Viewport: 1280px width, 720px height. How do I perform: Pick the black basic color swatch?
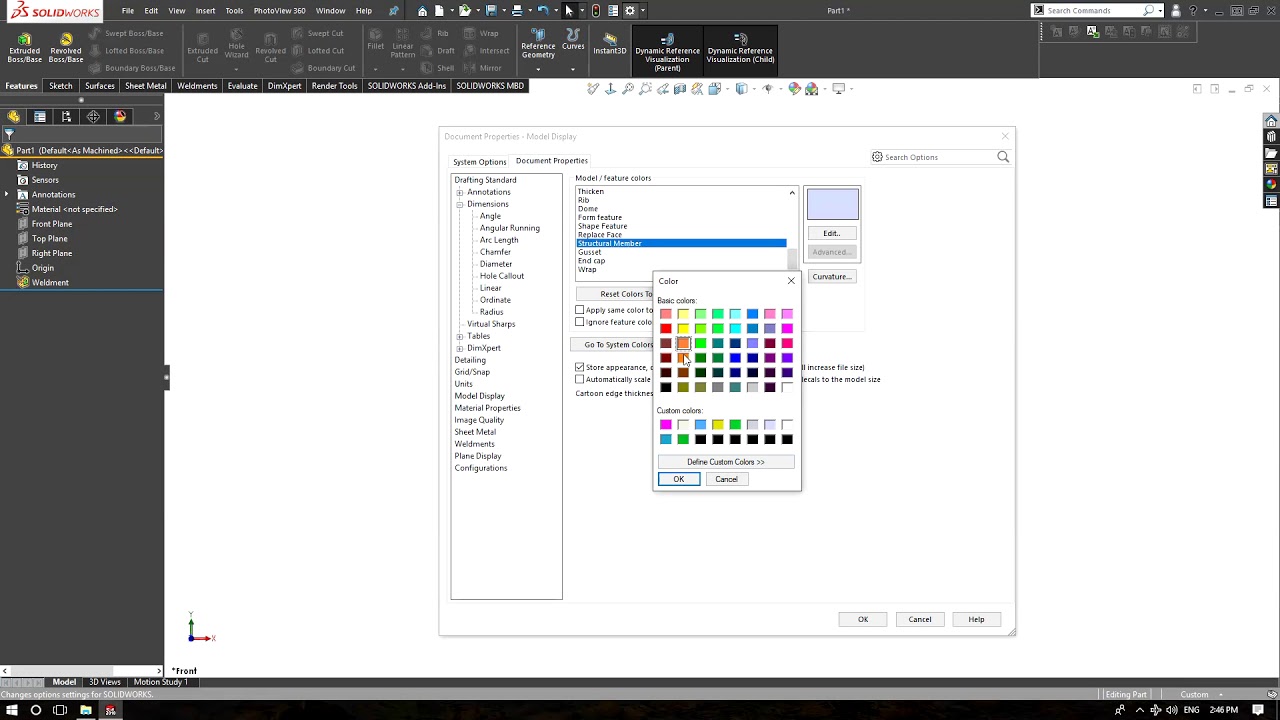[666, 387]
